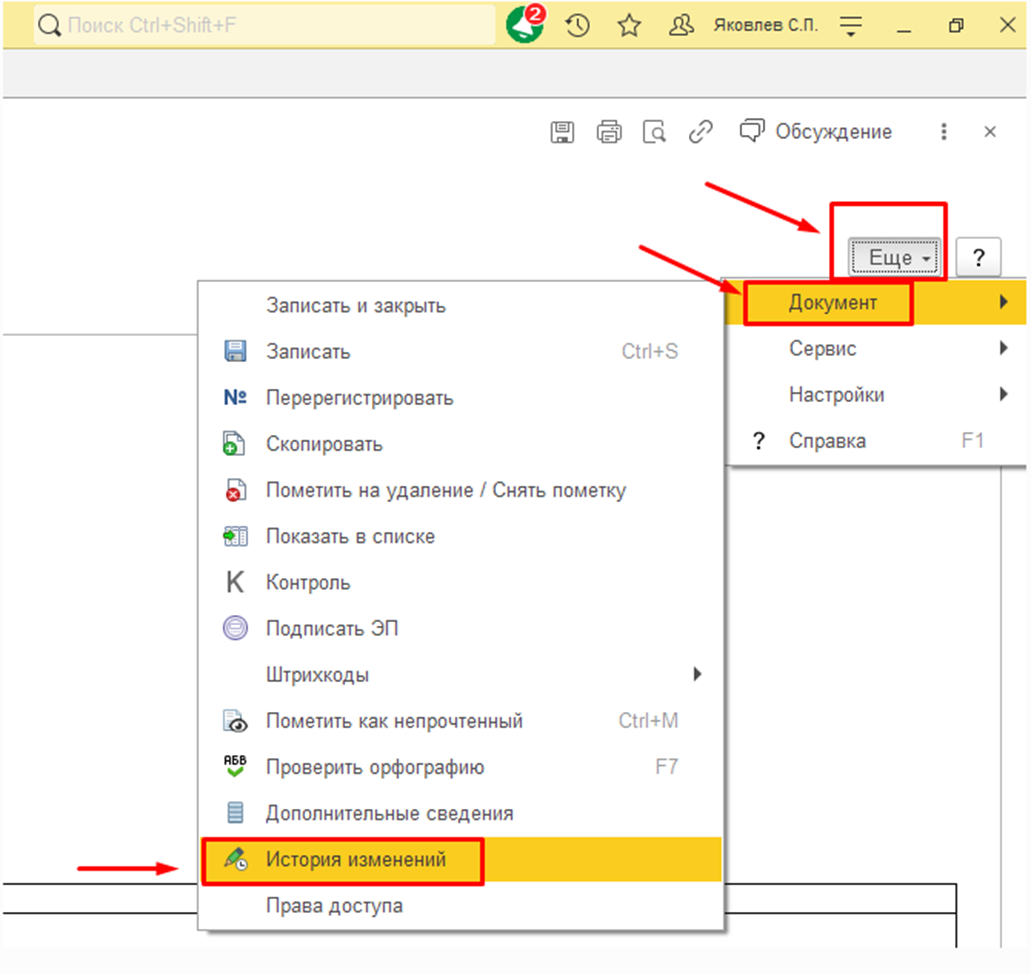Click the Еще dropdown button
The image size is (1031, 974).
point(895,258)
